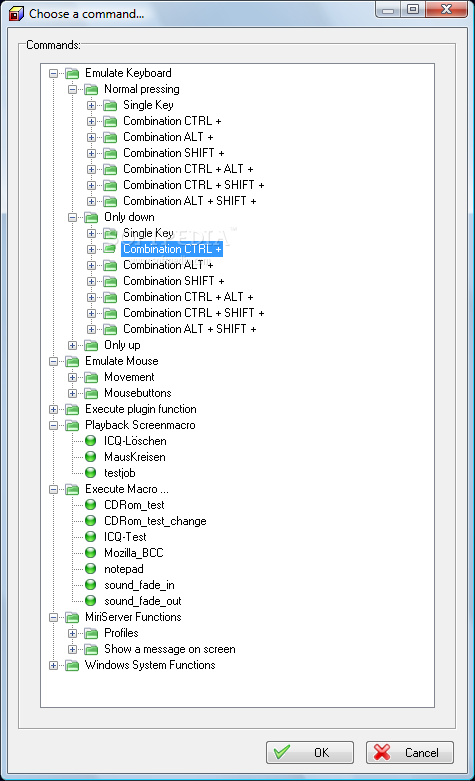Image resolution: width=475 pixels, height=781 pixels.
Task: Expand the Only up branch
Action: point(72,346)
